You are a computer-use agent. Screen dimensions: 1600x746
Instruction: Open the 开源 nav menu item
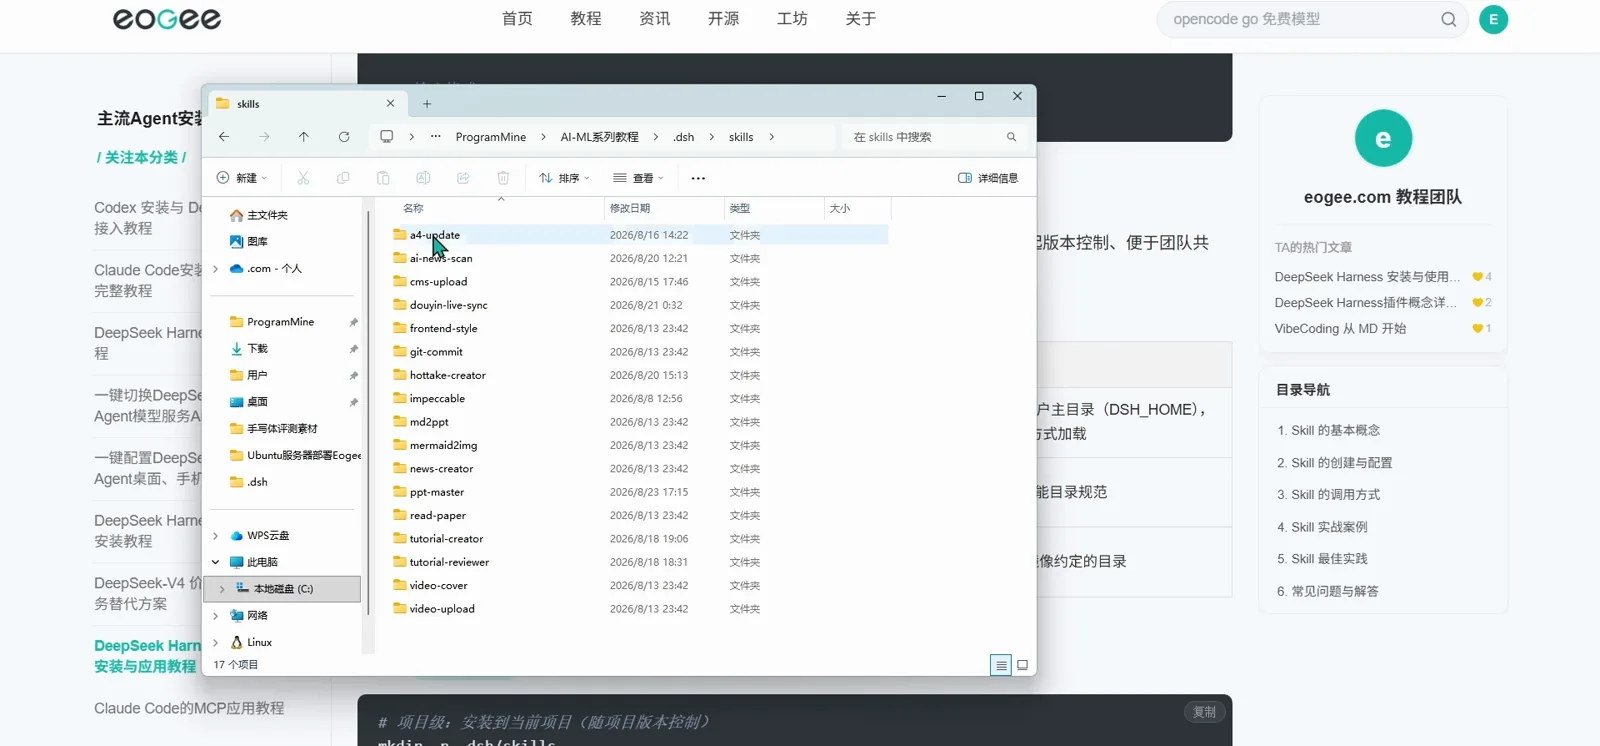point(724,19)
